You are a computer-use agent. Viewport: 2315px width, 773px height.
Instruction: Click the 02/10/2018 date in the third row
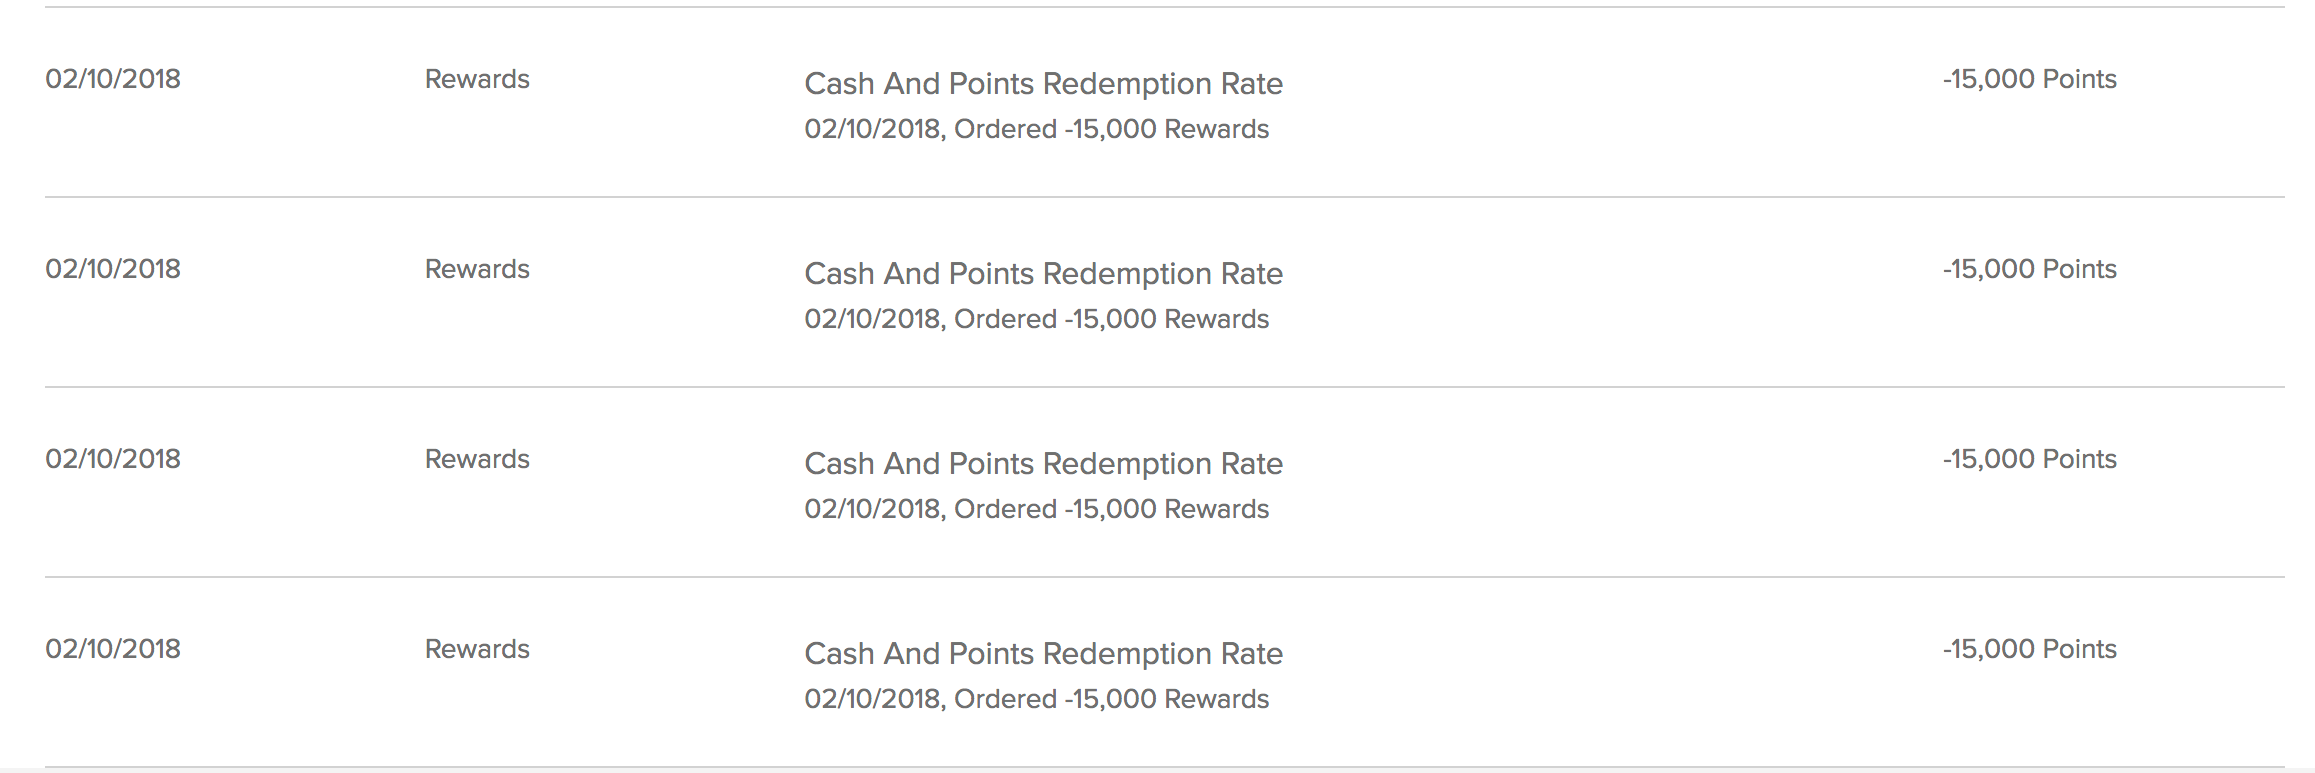click(113, 459)
